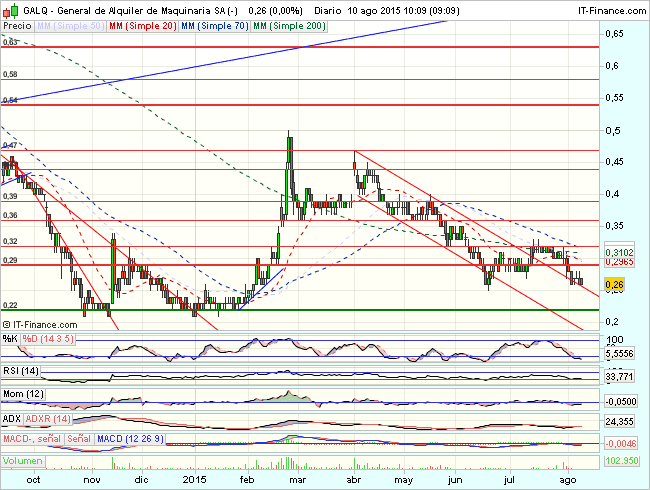Click the current price tag 0,26
This screenshot has width=650, height=490.
(615, 284)
